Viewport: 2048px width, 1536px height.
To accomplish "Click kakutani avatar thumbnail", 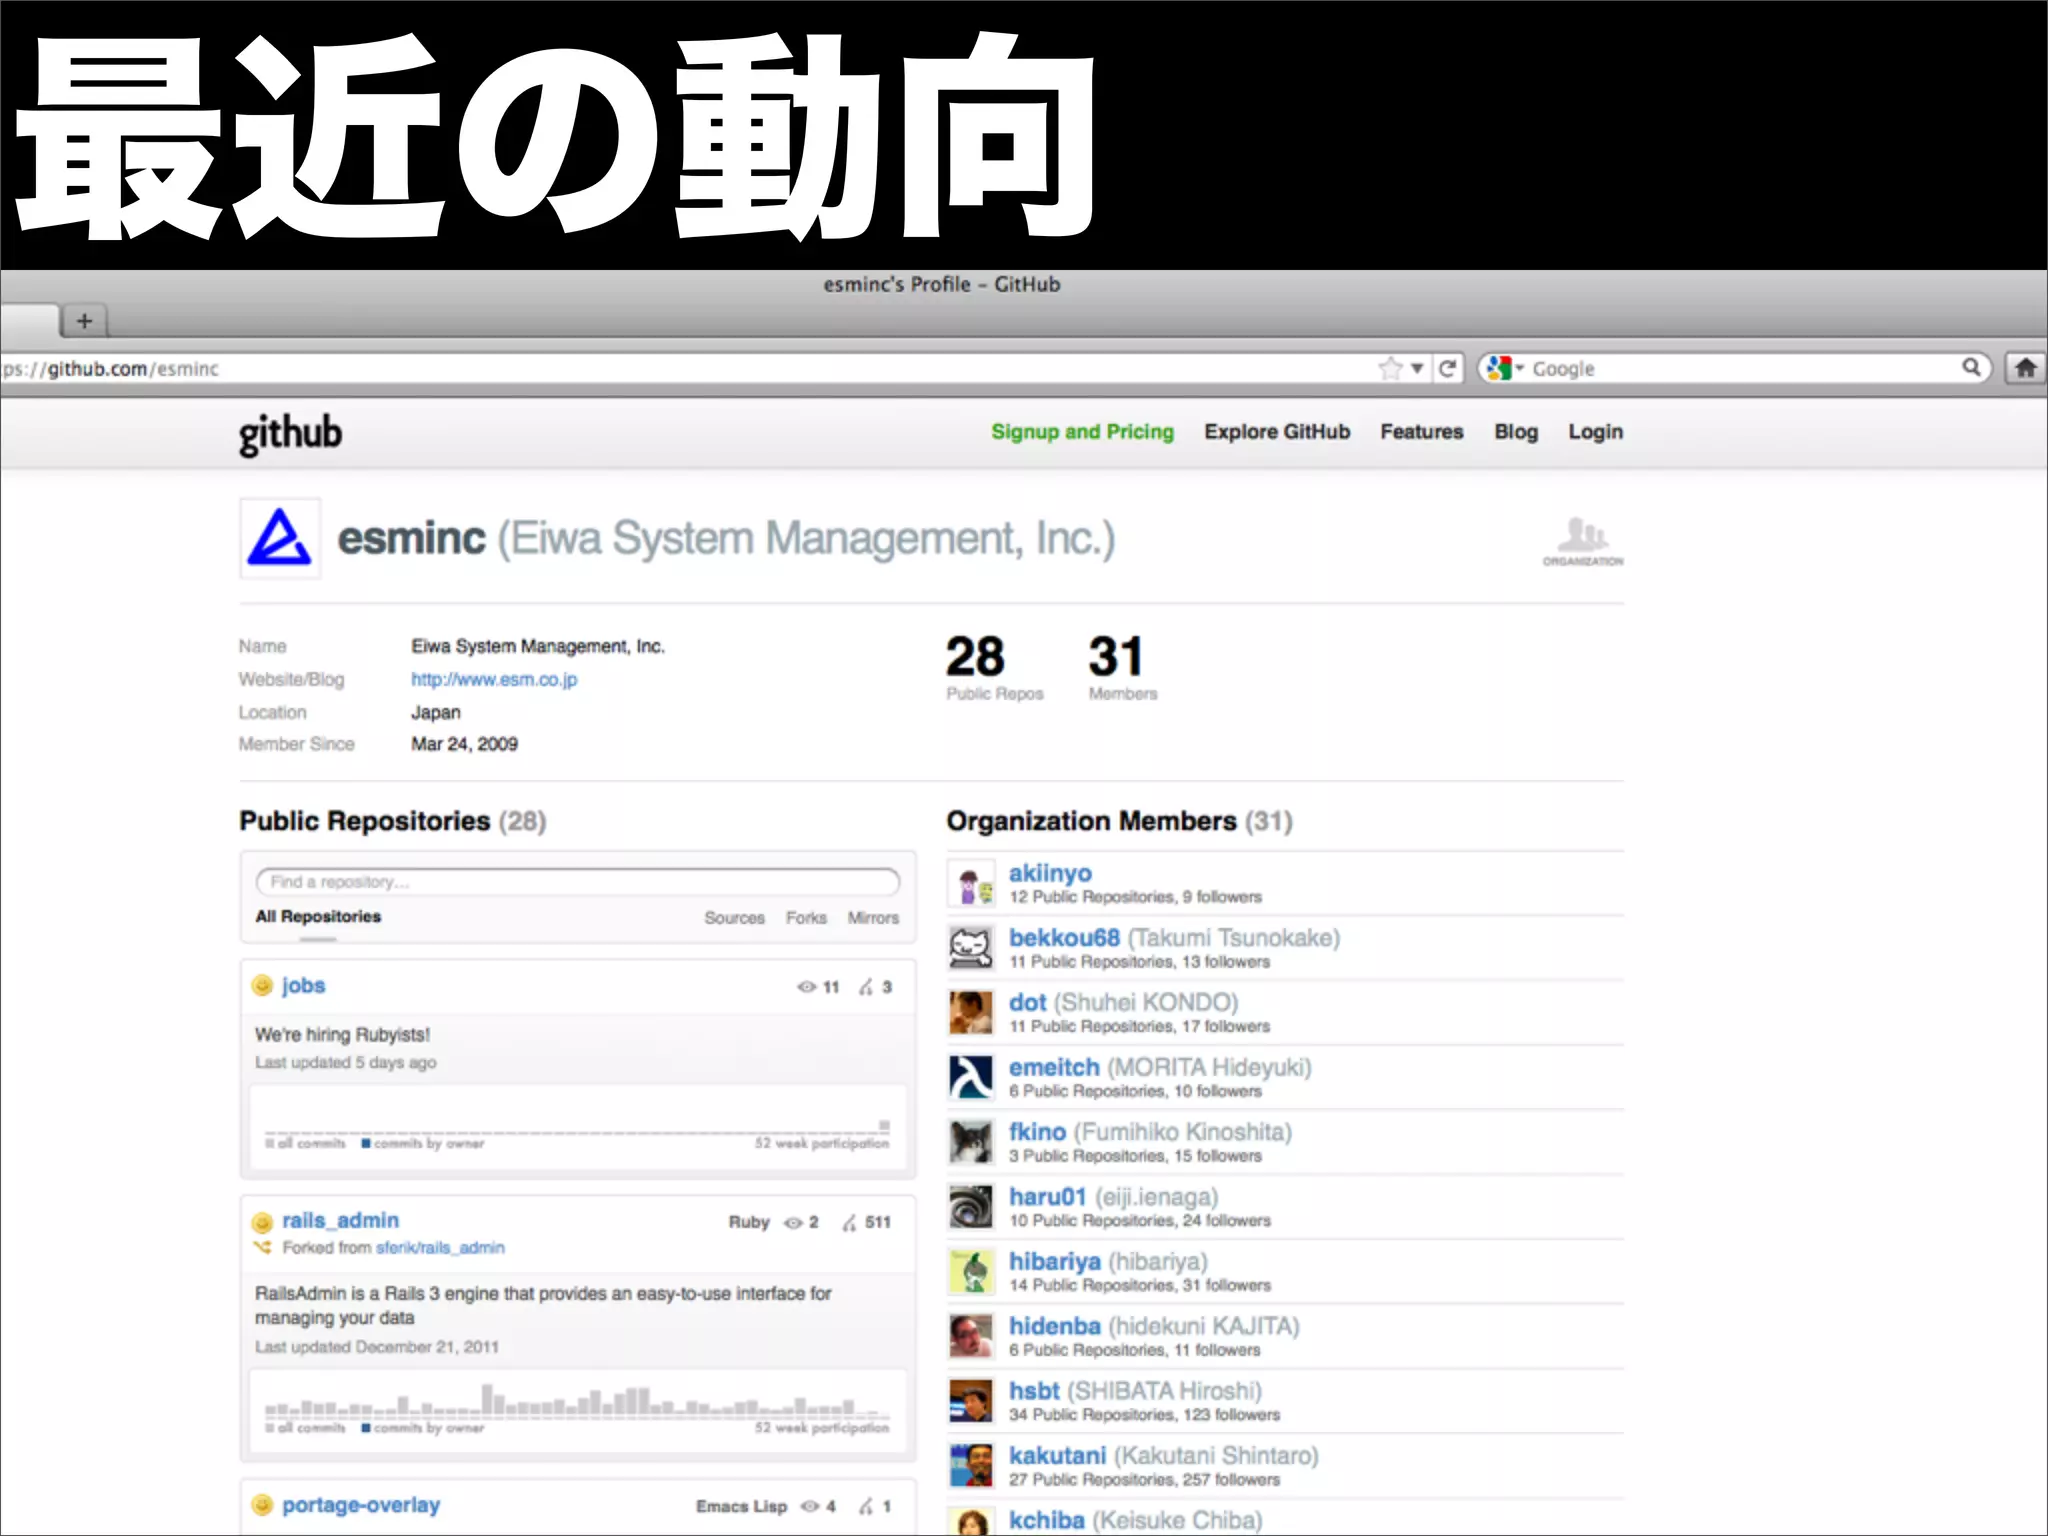I will pyautogui.click(x=971, y=1466).
